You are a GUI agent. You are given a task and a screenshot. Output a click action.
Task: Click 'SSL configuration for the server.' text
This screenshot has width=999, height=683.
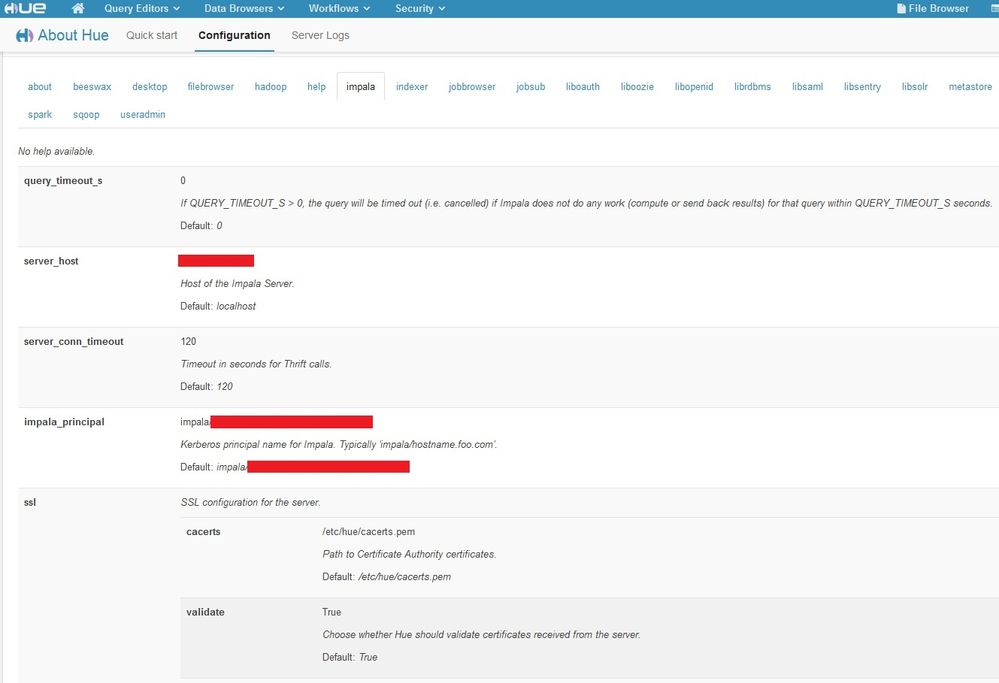[x=250, y=503]
